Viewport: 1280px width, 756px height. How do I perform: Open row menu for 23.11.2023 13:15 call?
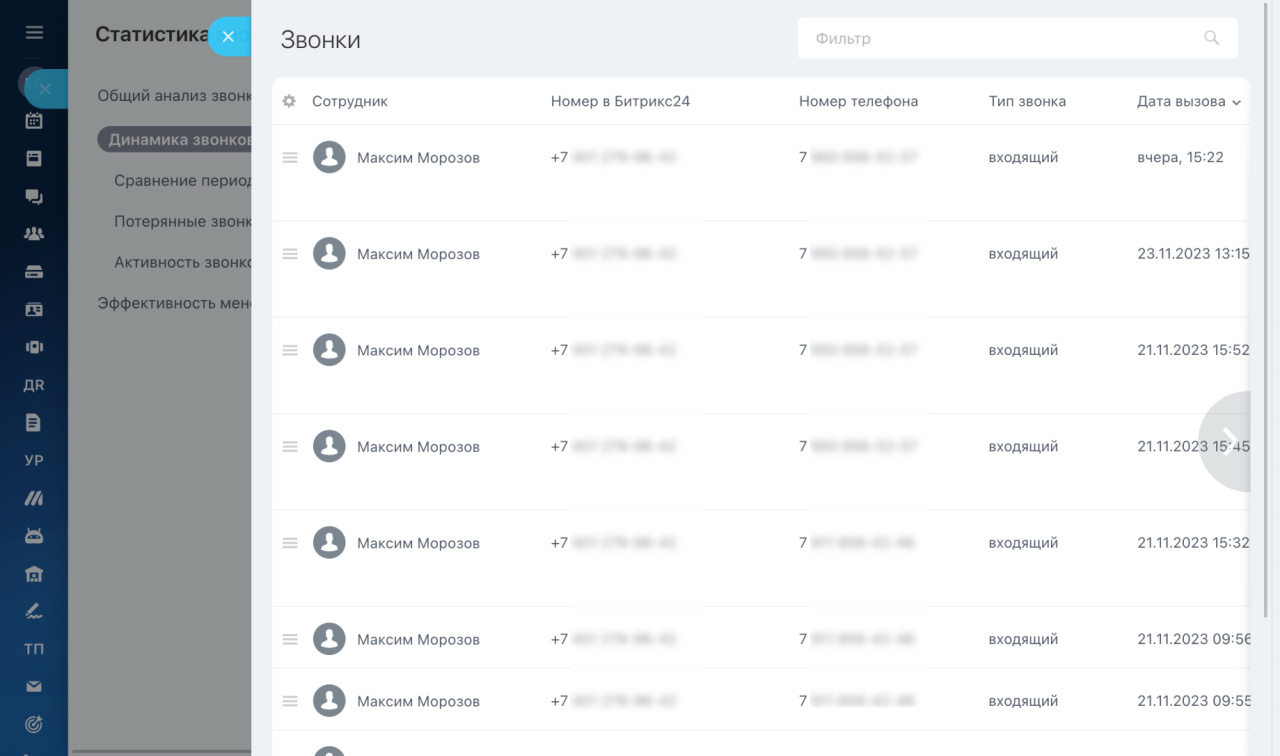tap(290, 254)
